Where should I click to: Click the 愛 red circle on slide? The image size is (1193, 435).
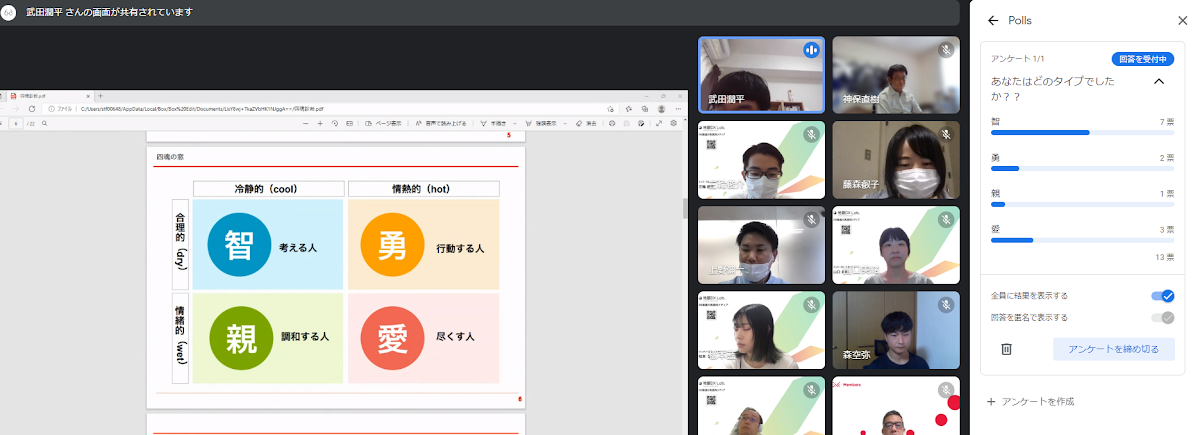click(393, 338)
